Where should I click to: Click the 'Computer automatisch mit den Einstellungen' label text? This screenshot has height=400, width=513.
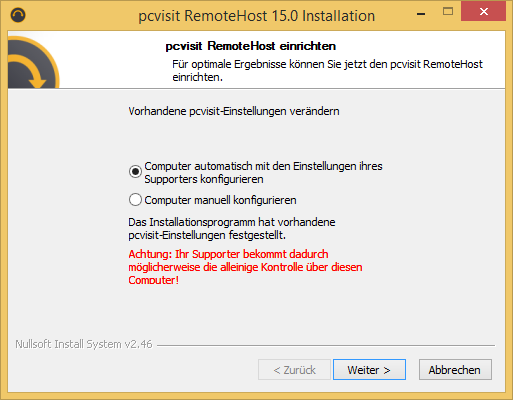tap(263, 172)
